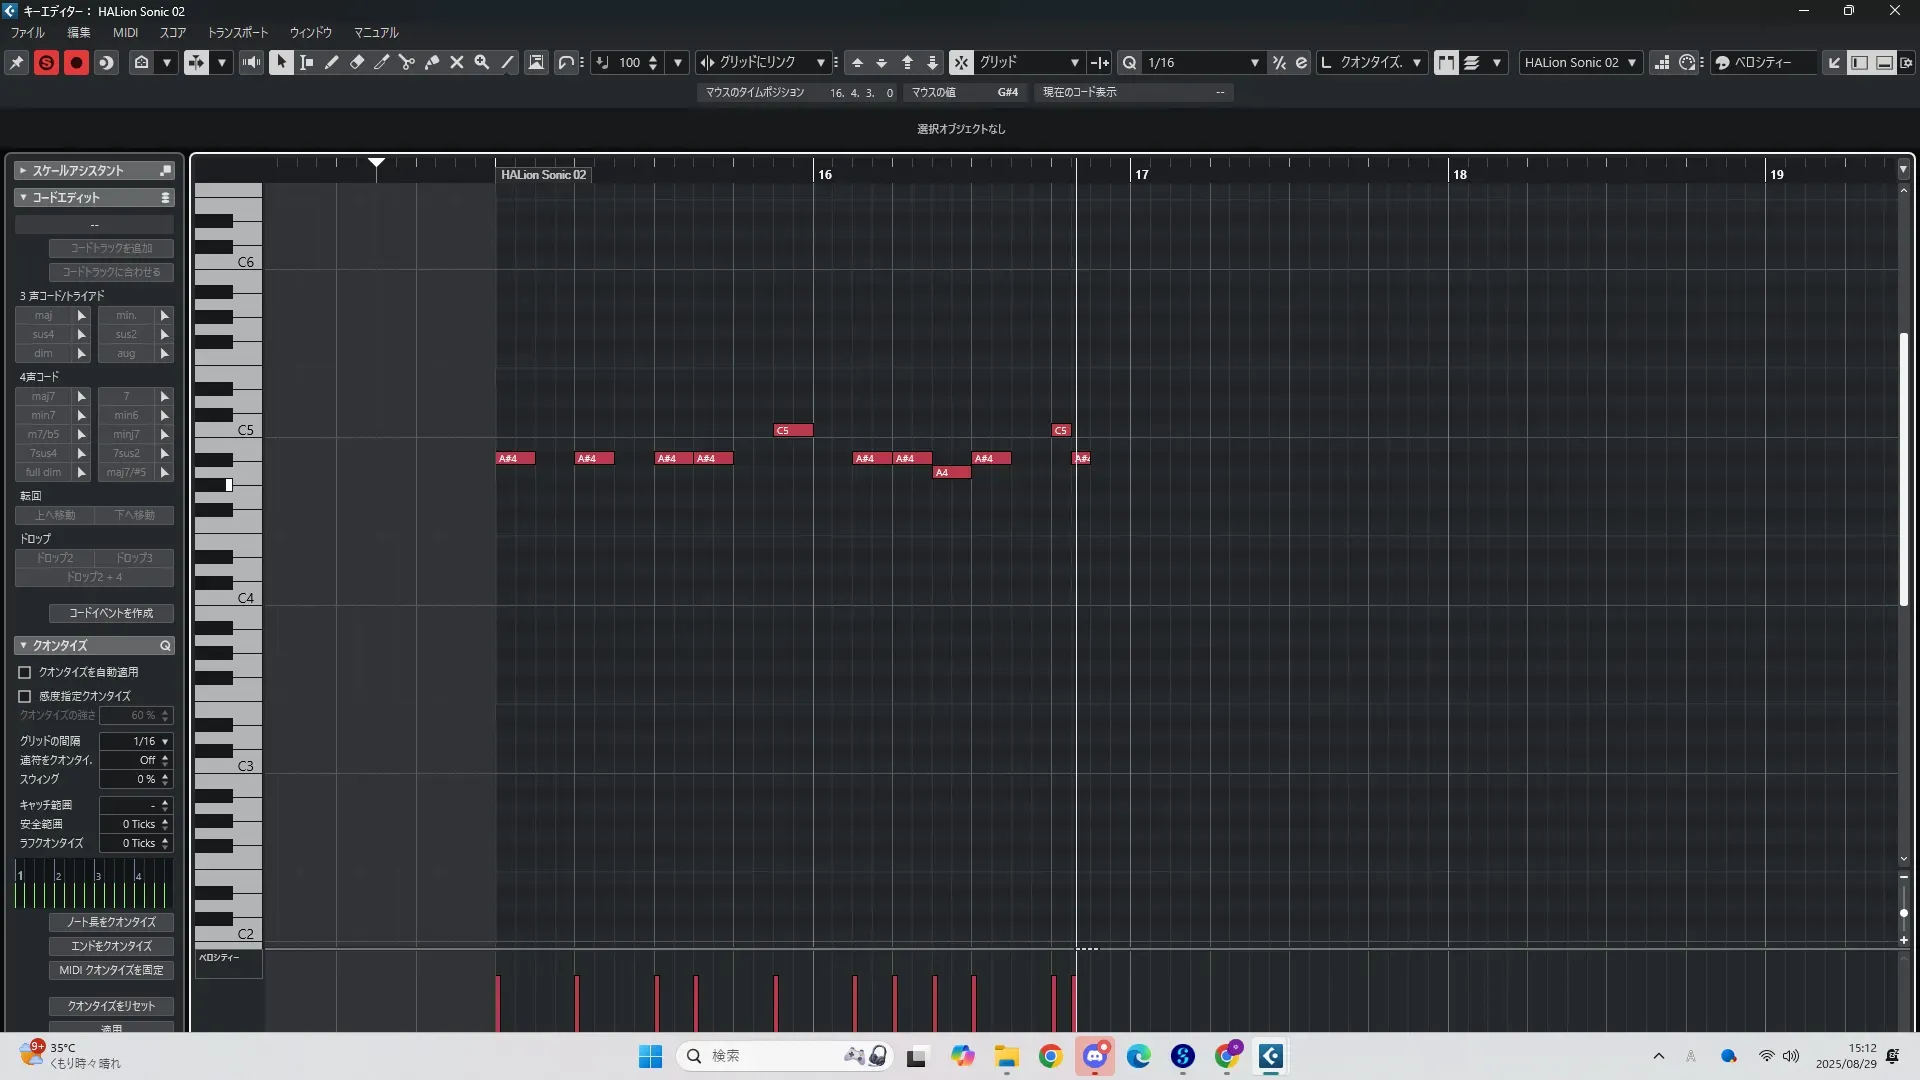Select the Split scissors tool
Viewport: 1920px width, 1080px height.
tap(407, 62)
